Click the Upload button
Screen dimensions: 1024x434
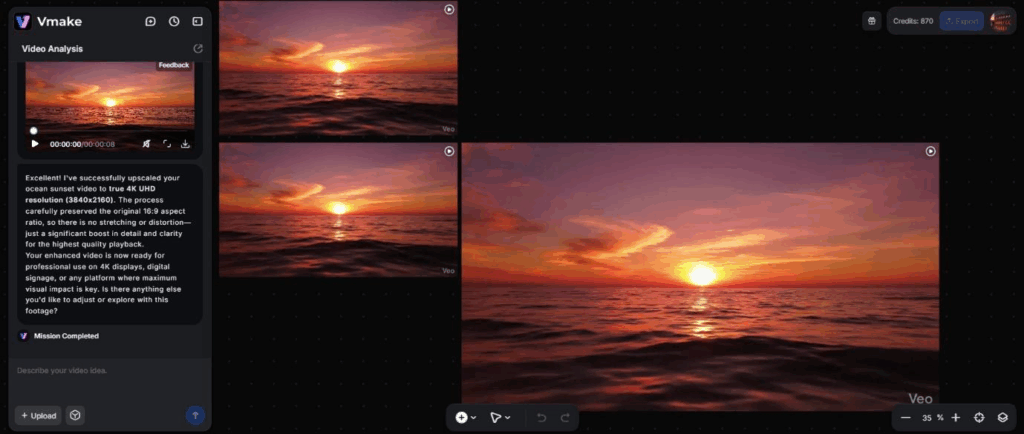(39, 415)
